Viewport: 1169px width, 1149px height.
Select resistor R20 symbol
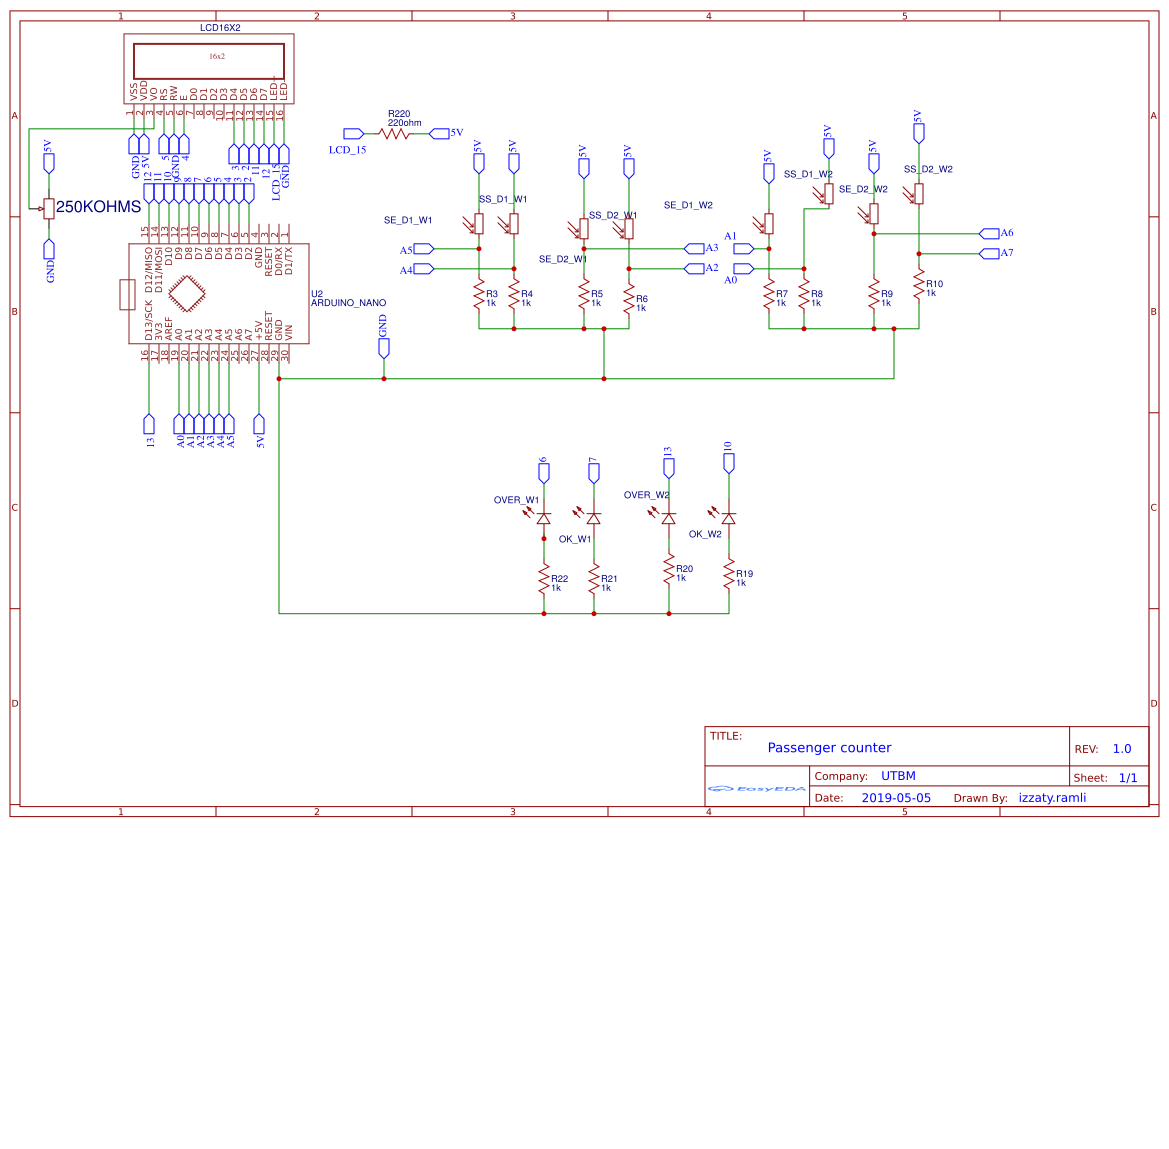click(669, 570)
